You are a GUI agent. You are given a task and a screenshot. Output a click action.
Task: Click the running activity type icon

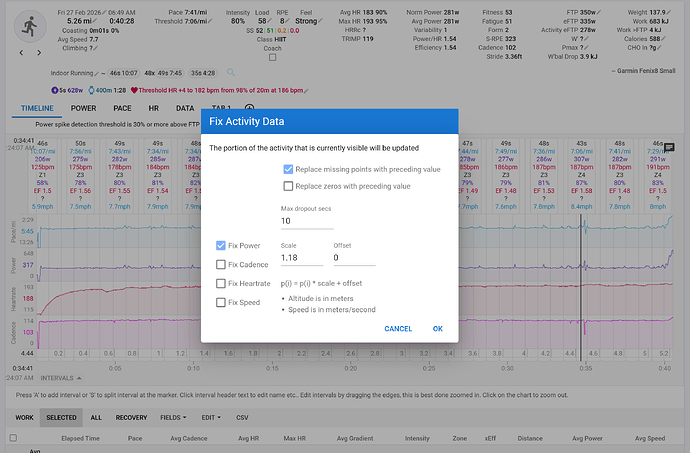click(31, 27)
